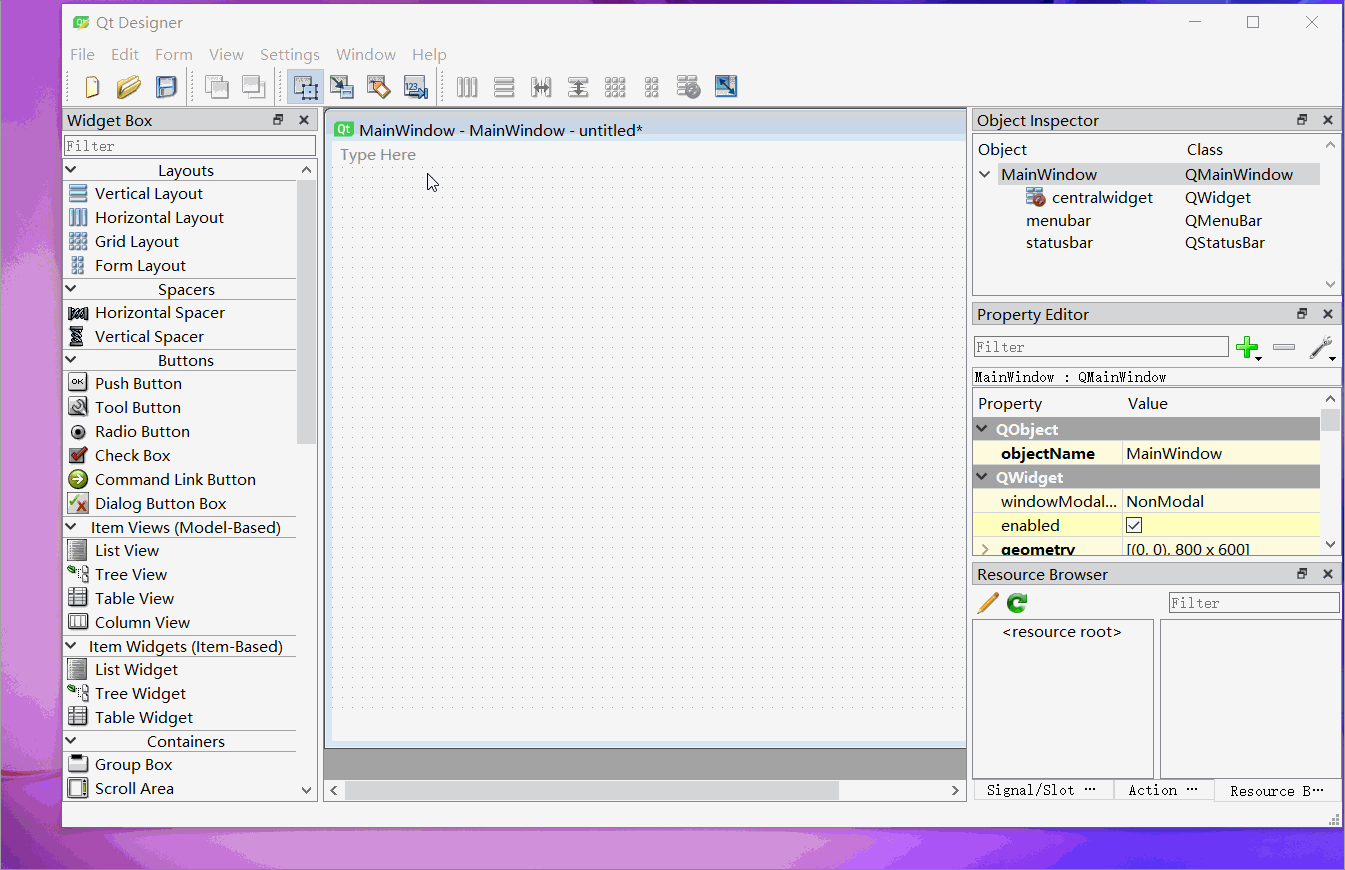Click the Push Button widget icon

[x=78, y=383]
